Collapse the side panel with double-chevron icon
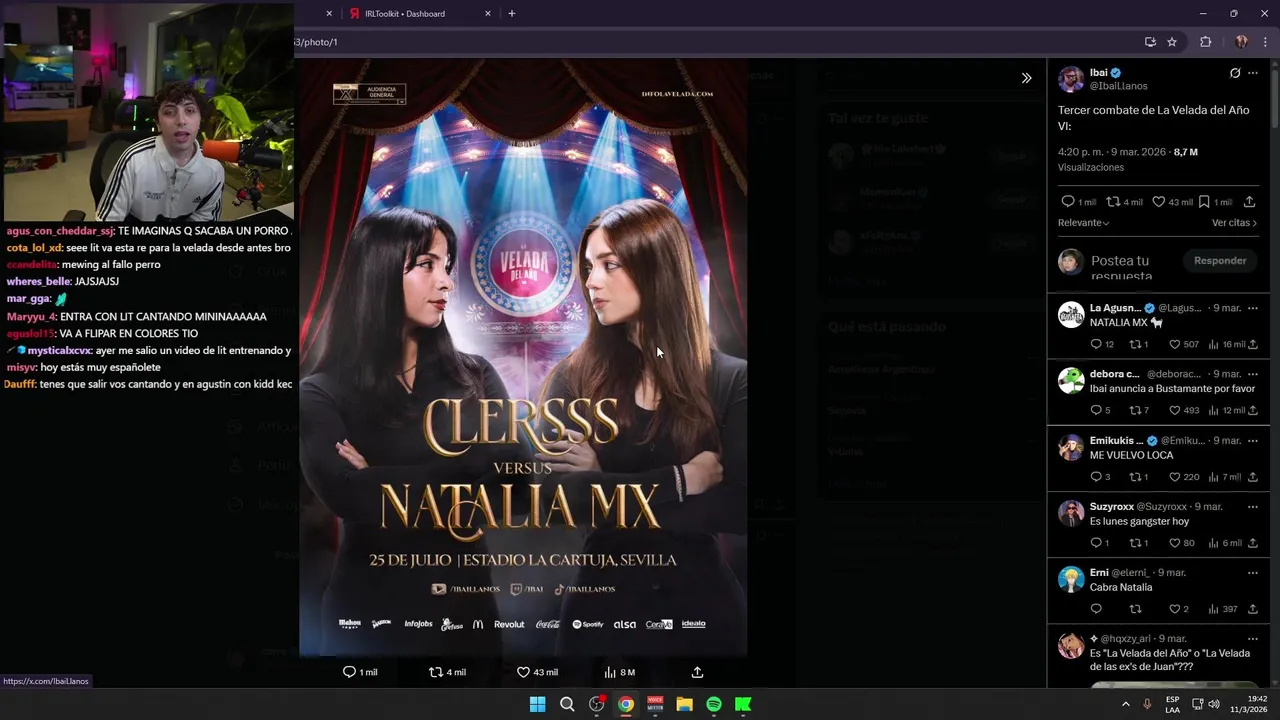Viewport: 1280px width, 720px height. click(1026, 78)
